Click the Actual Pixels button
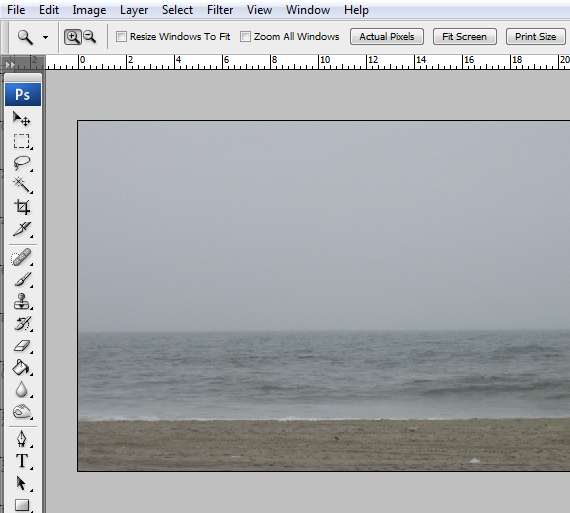570x513 pixels. coord(387,37)
